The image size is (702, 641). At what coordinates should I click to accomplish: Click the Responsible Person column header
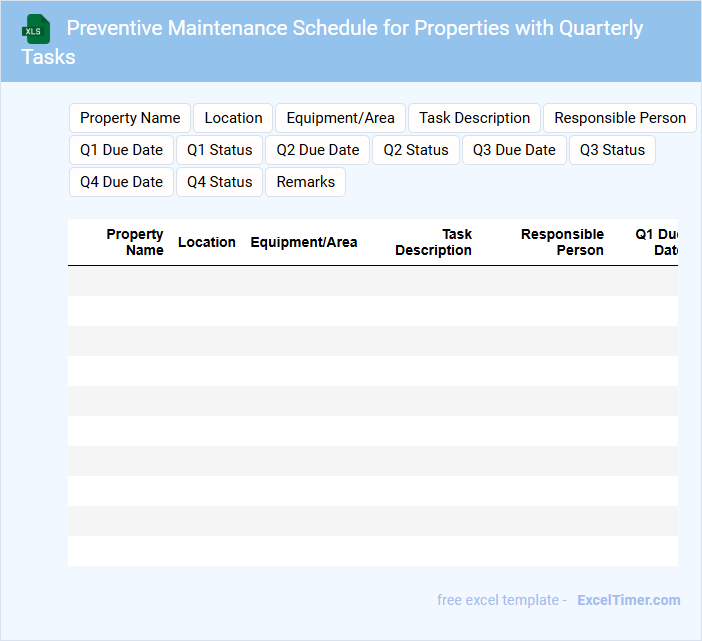click(562, 242)
